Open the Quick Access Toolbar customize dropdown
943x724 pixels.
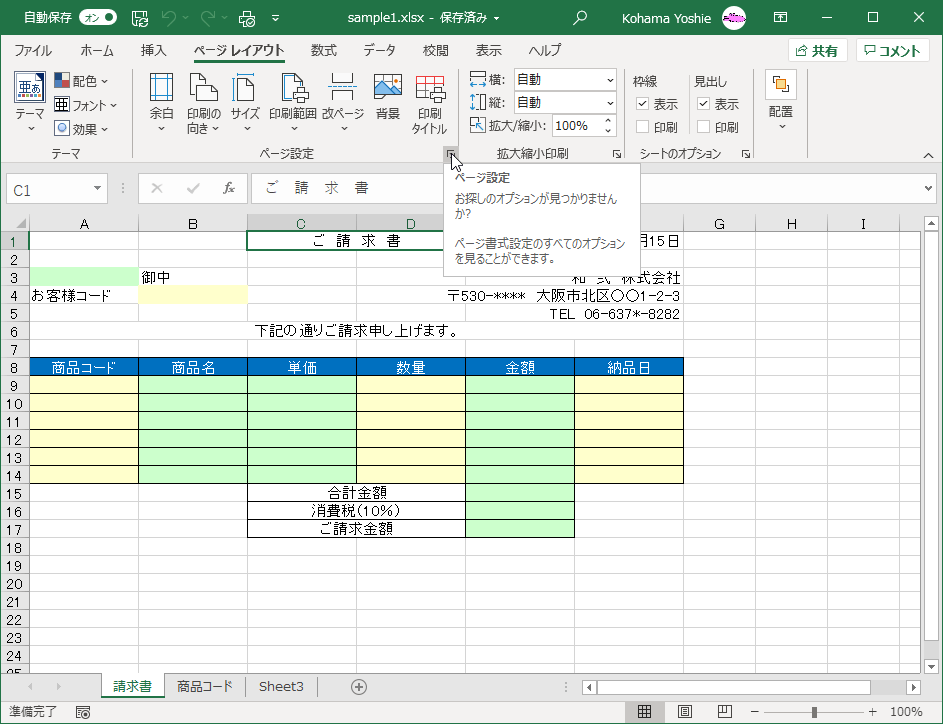[x=275, y=18]
